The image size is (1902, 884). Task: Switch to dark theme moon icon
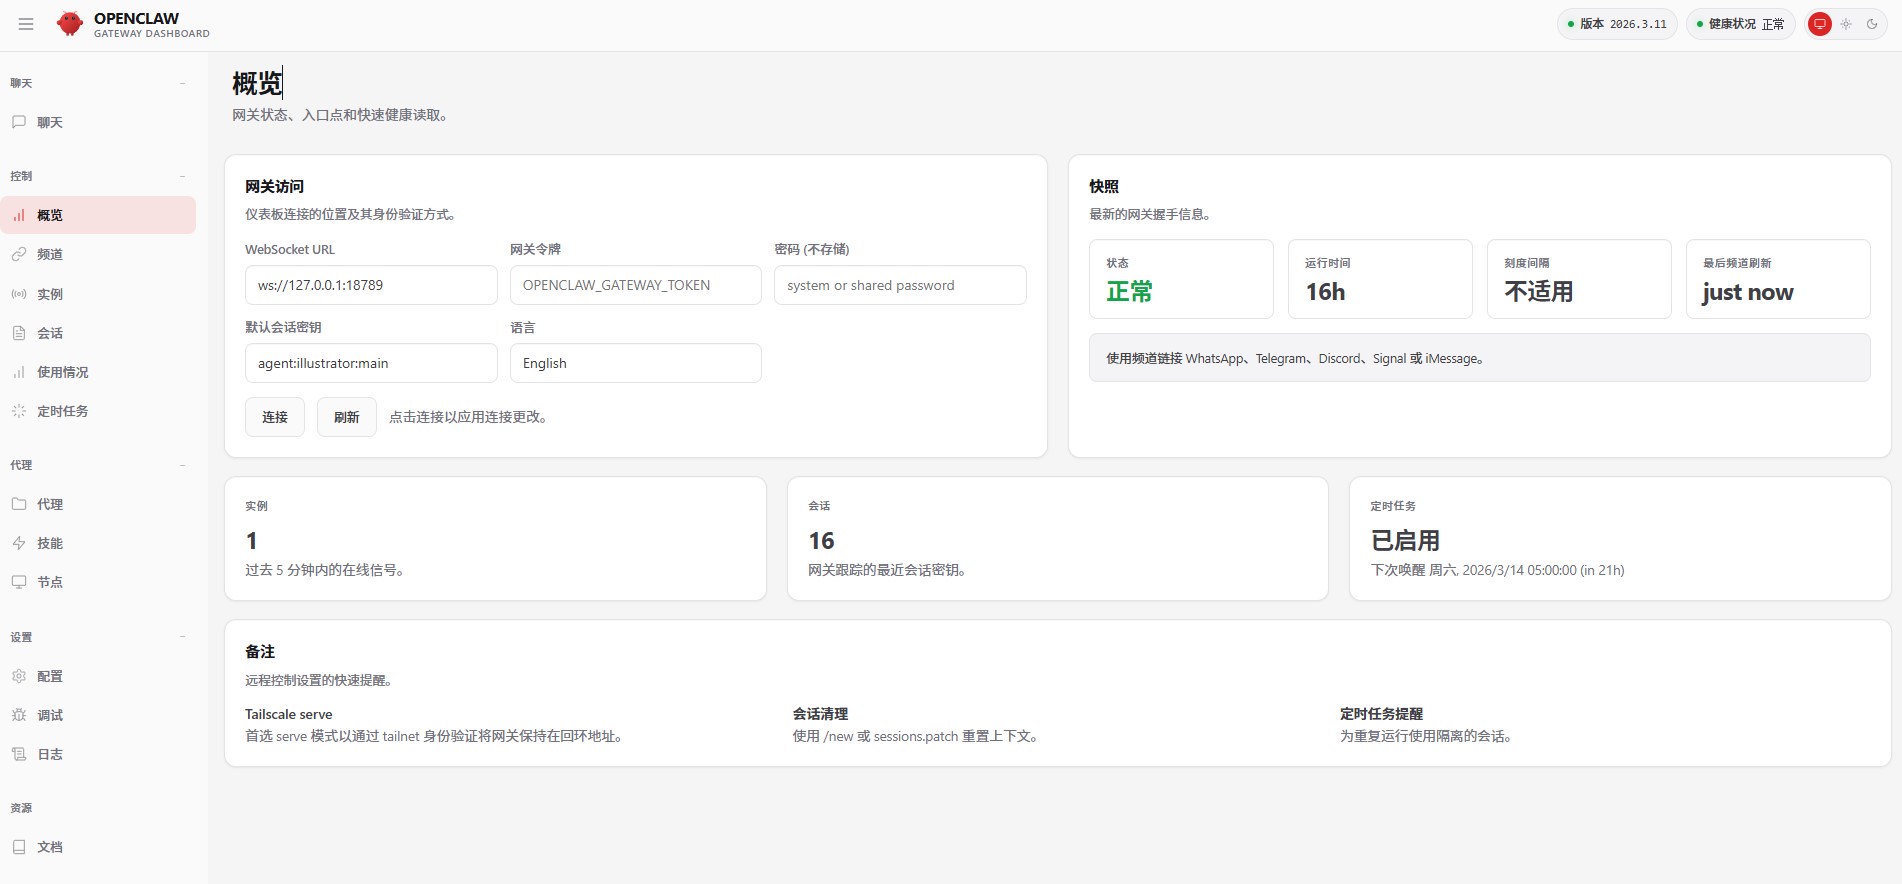pyautogui.click(x=1872, y=24)
